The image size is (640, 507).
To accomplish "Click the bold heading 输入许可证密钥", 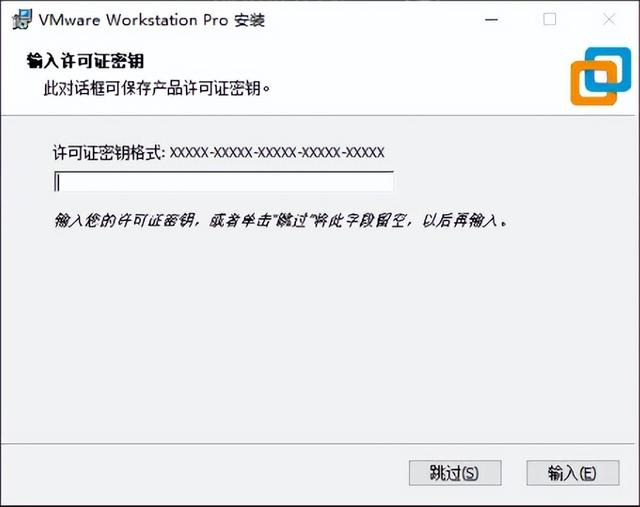I will (85, 61).
